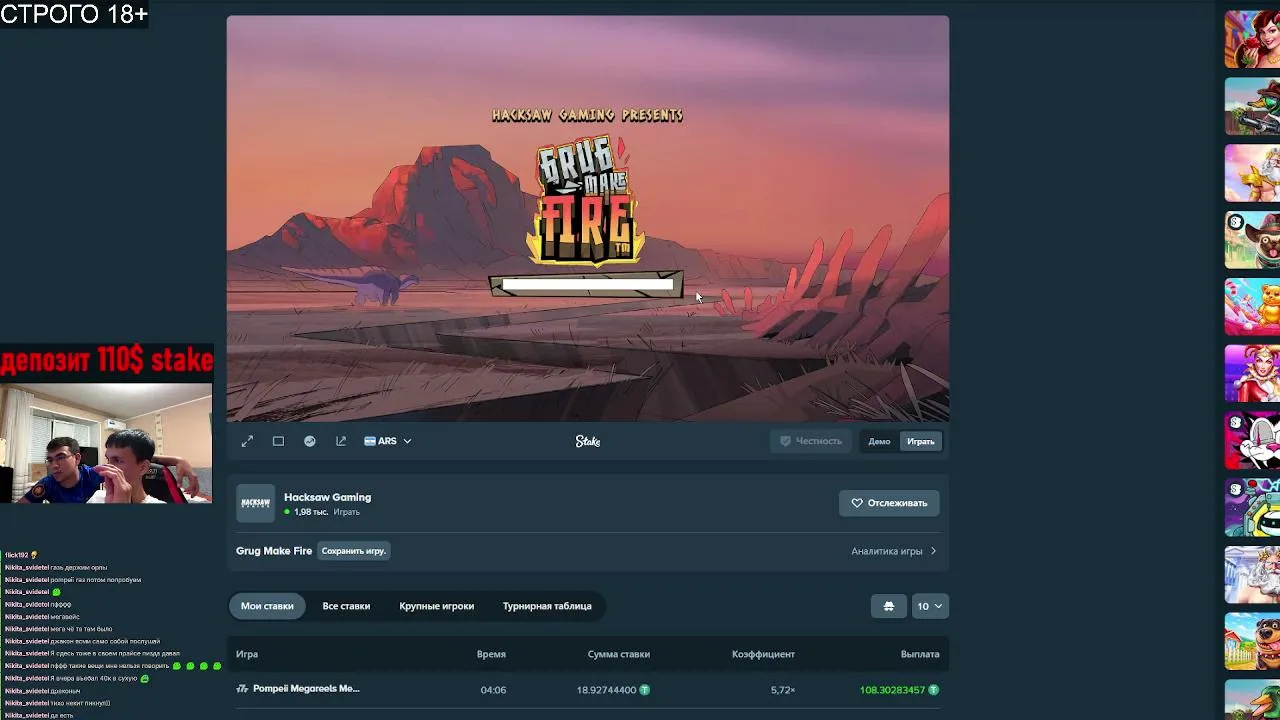Click the Stake logo below the game

tap(588, 441)
